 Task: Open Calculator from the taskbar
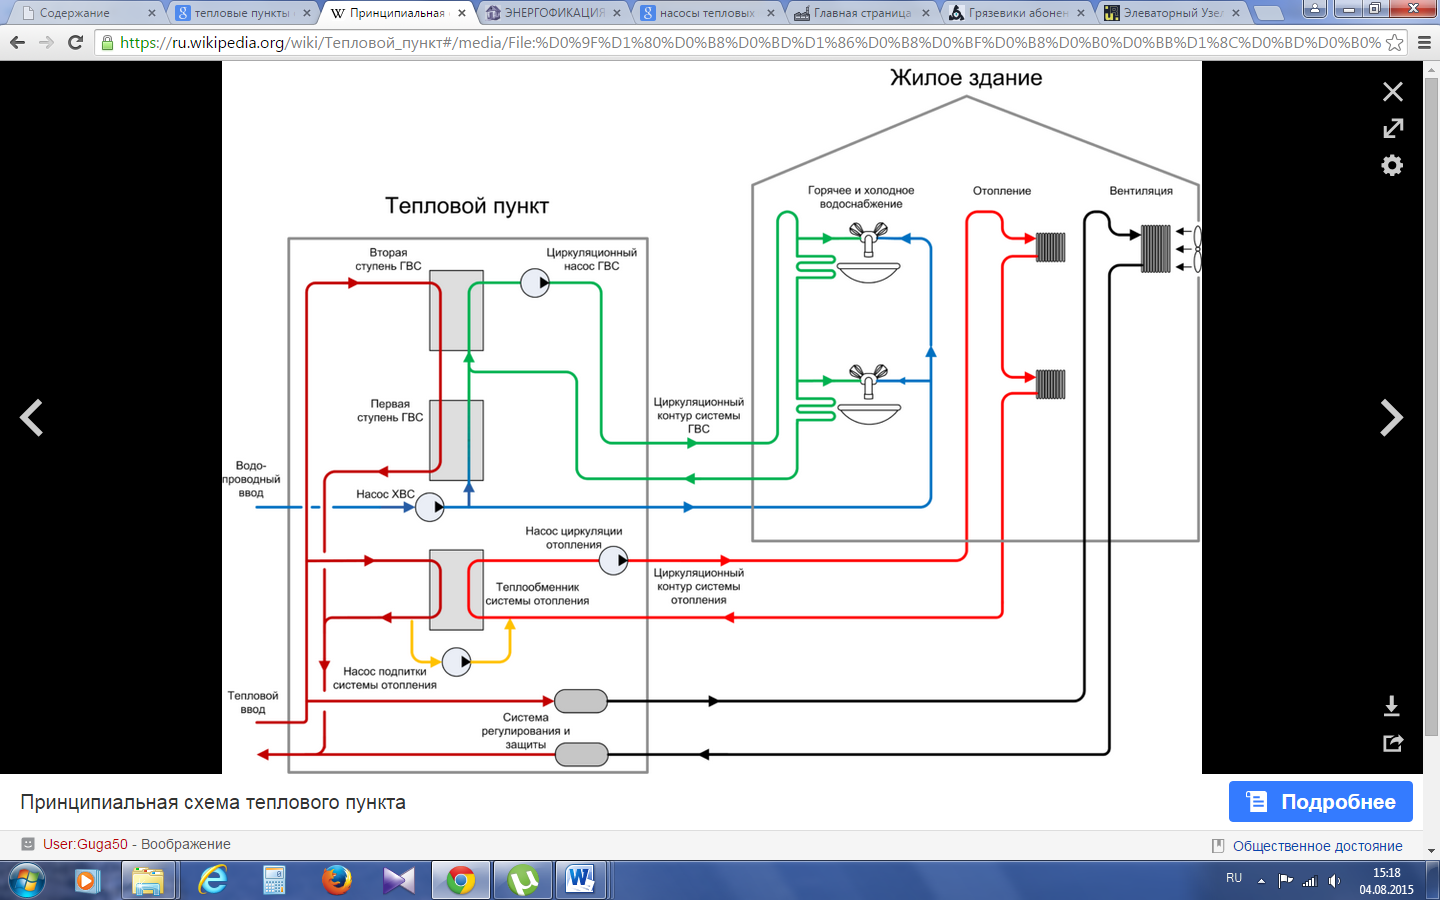(x=274, y=880)
